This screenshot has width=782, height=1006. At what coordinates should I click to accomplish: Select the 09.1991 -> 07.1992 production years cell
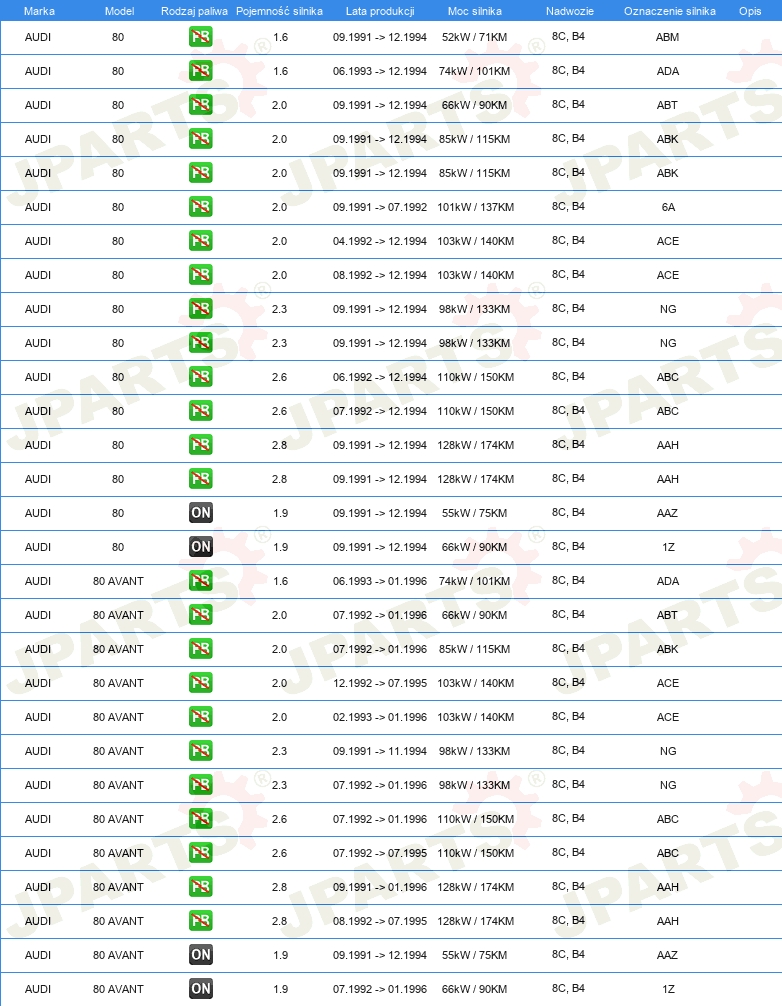coord(380,207)
